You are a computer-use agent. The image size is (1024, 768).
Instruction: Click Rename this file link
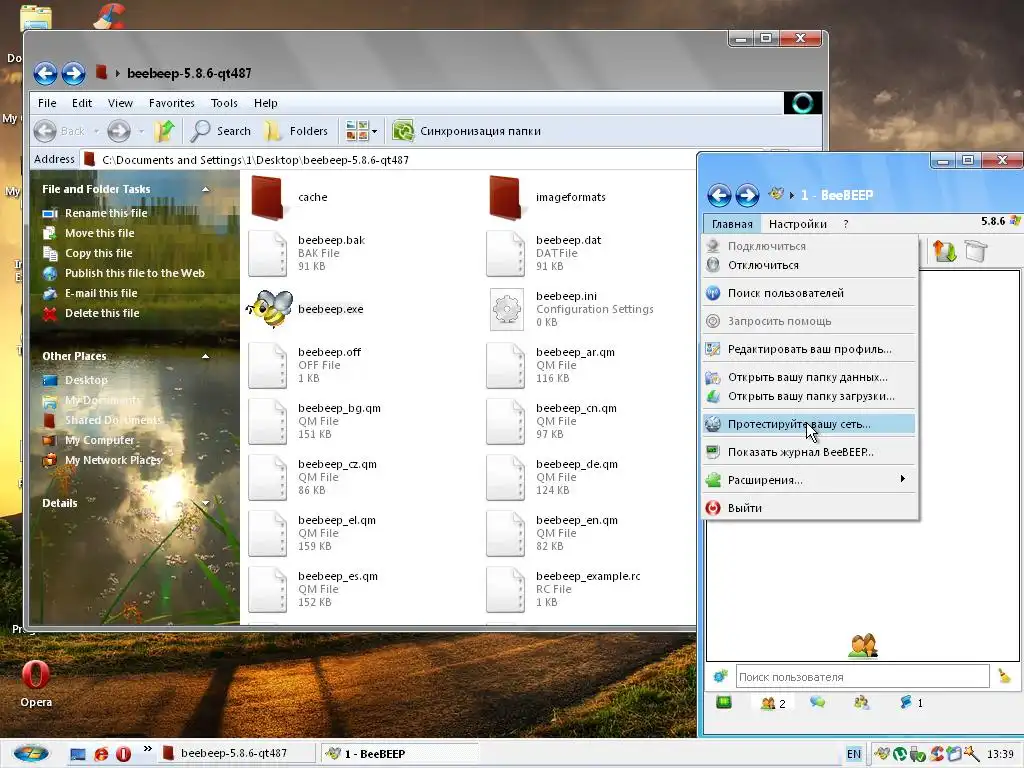point(106,213)
